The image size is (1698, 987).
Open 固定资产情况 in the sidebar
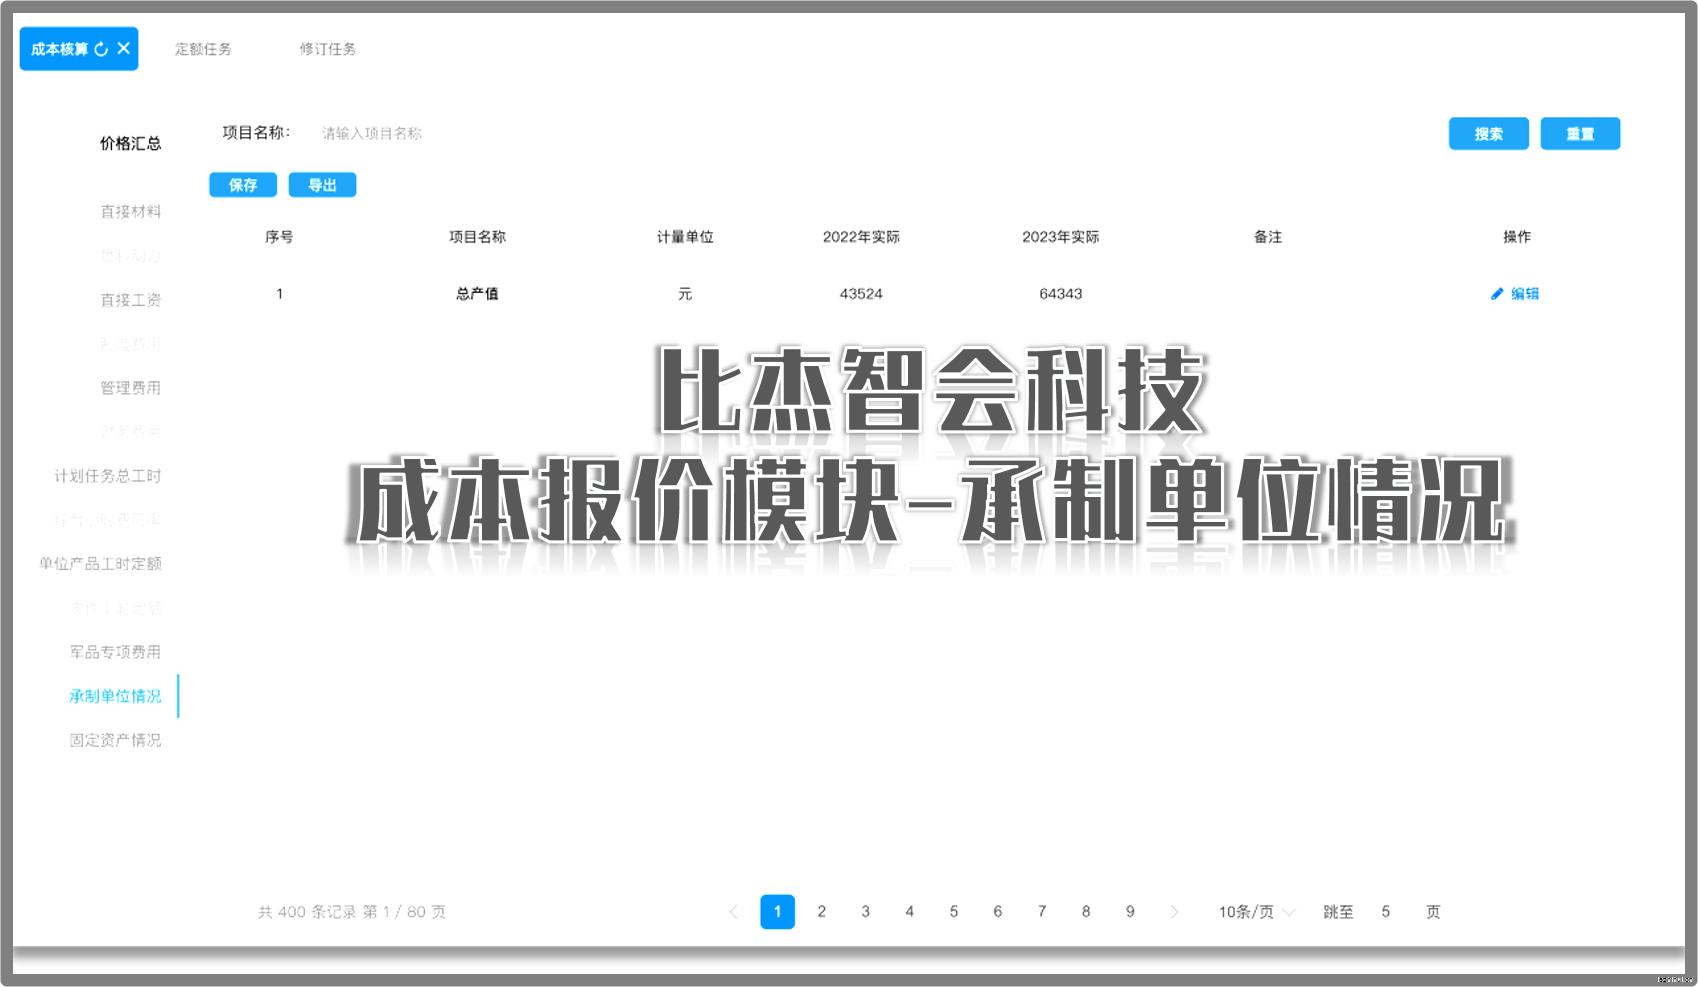[x=115, y=740]
